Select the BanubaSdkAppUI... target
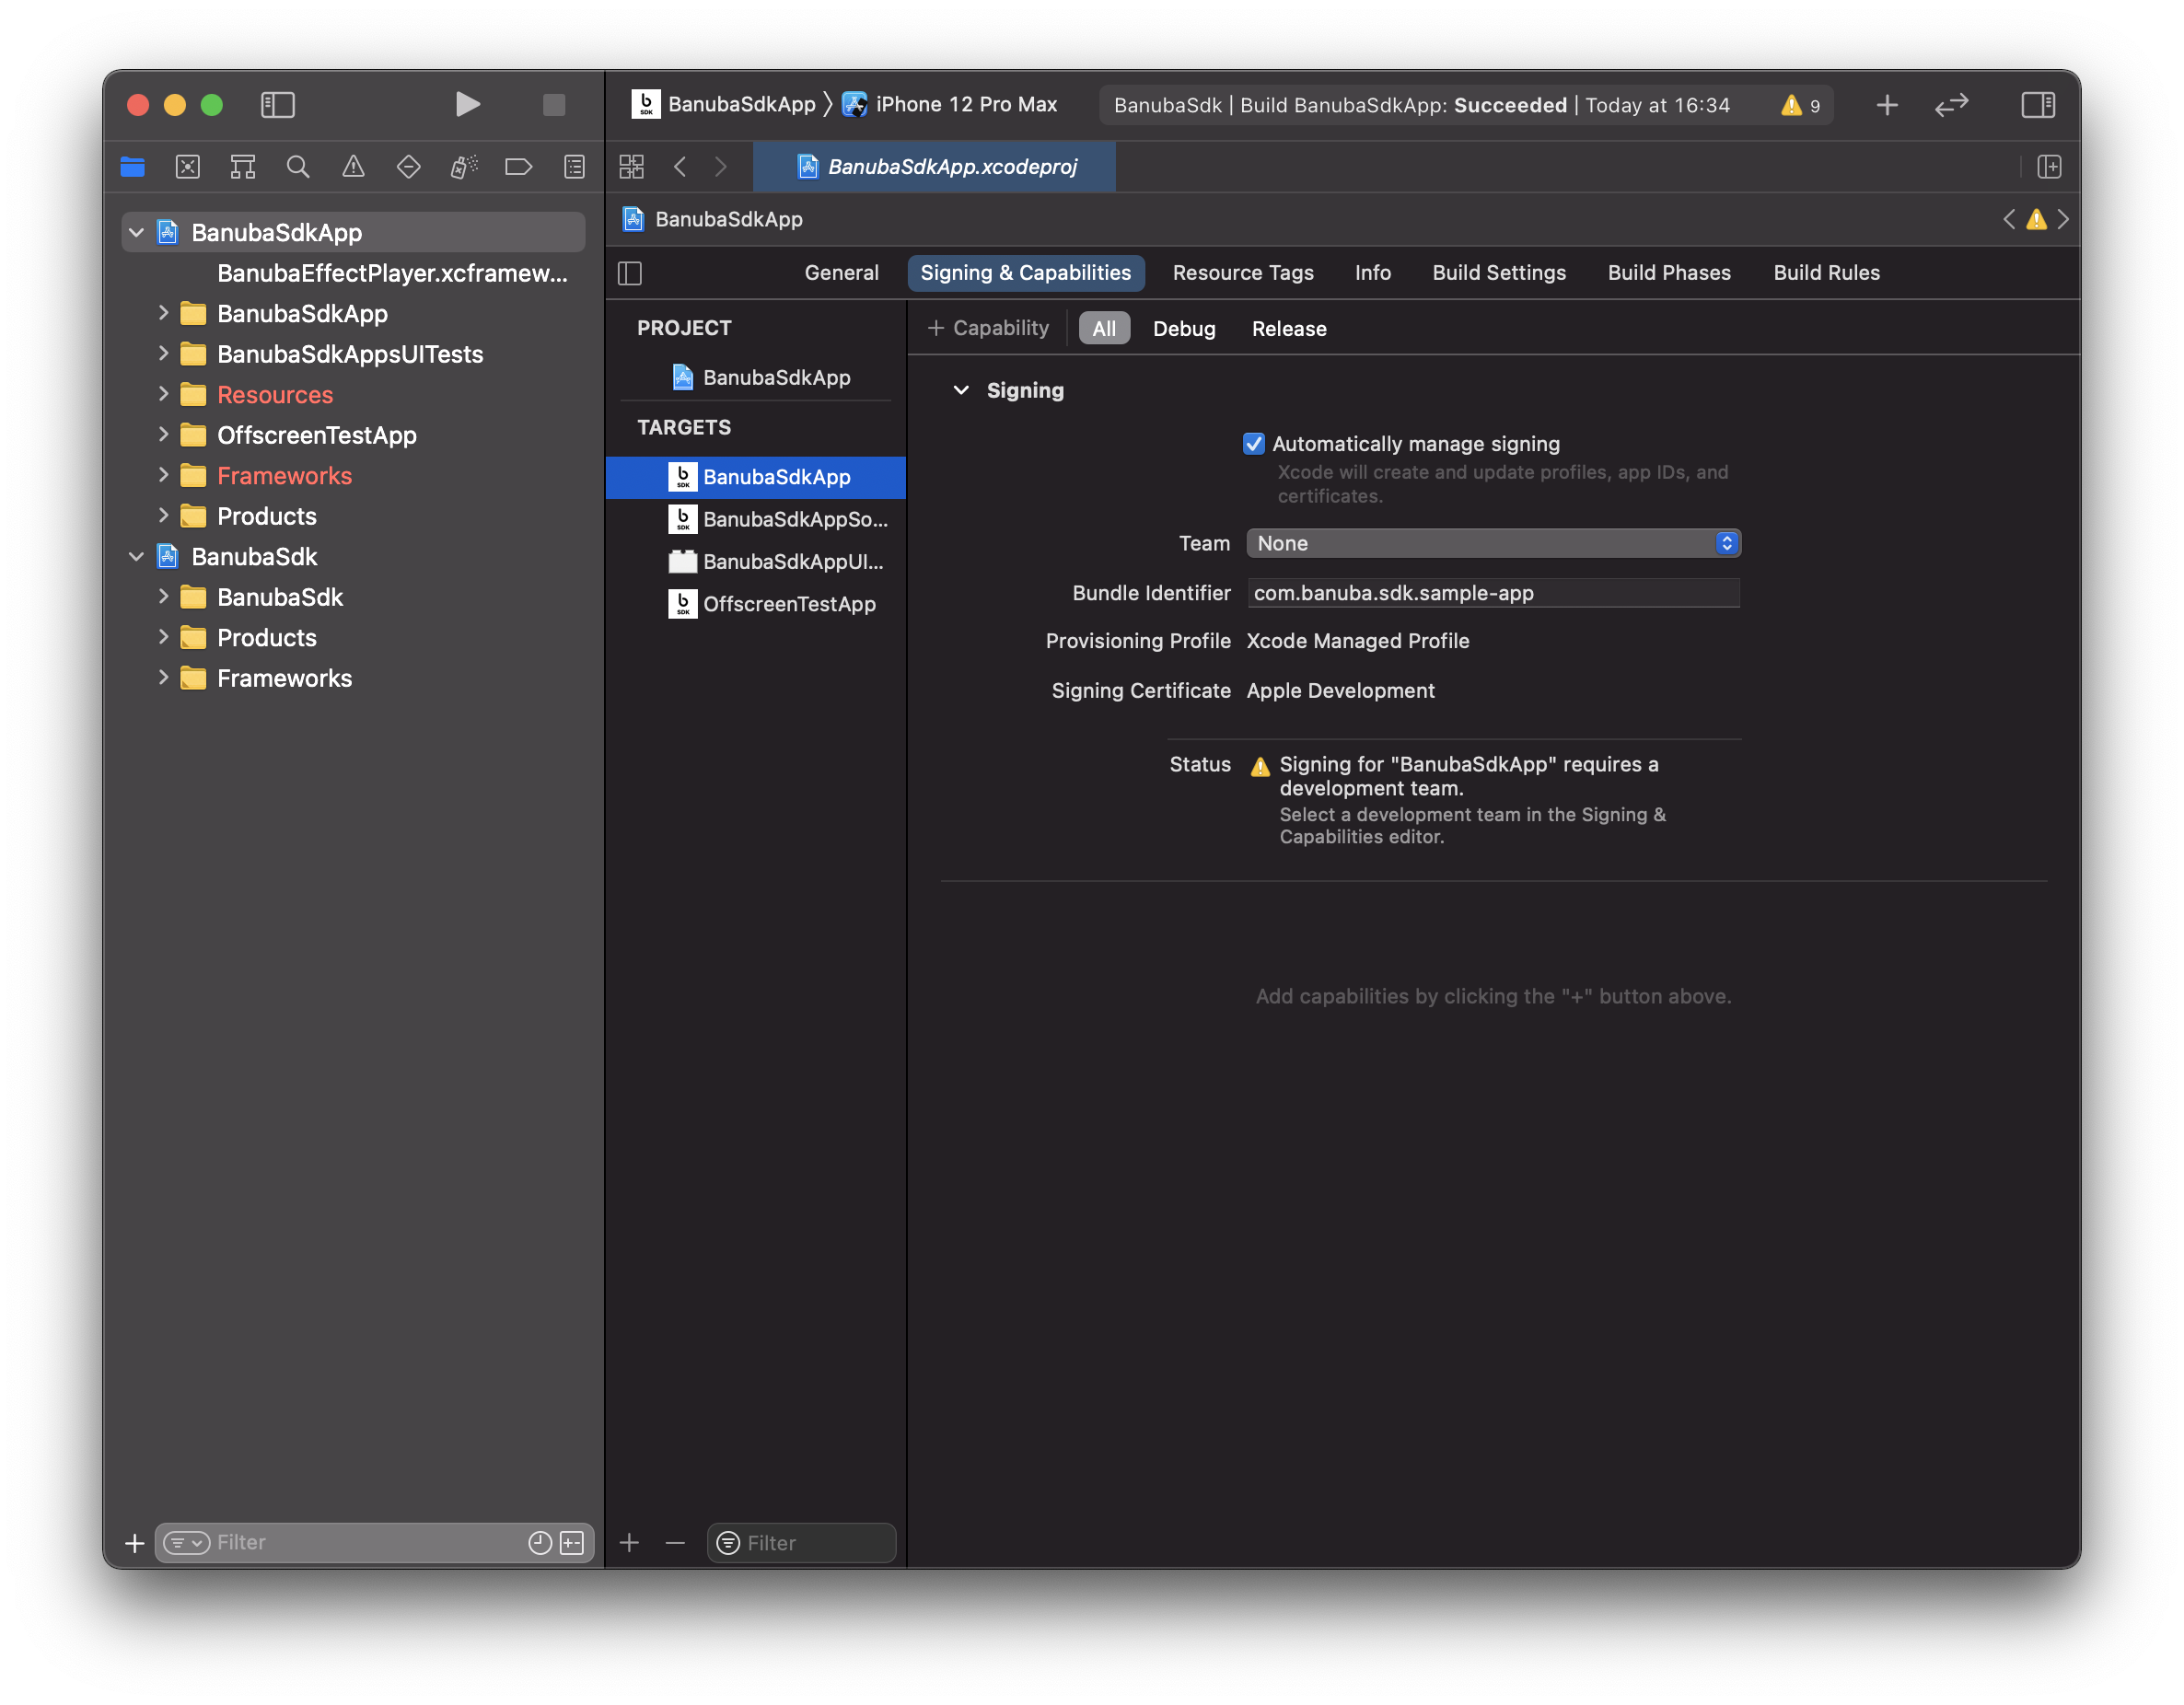 (756, 561)
